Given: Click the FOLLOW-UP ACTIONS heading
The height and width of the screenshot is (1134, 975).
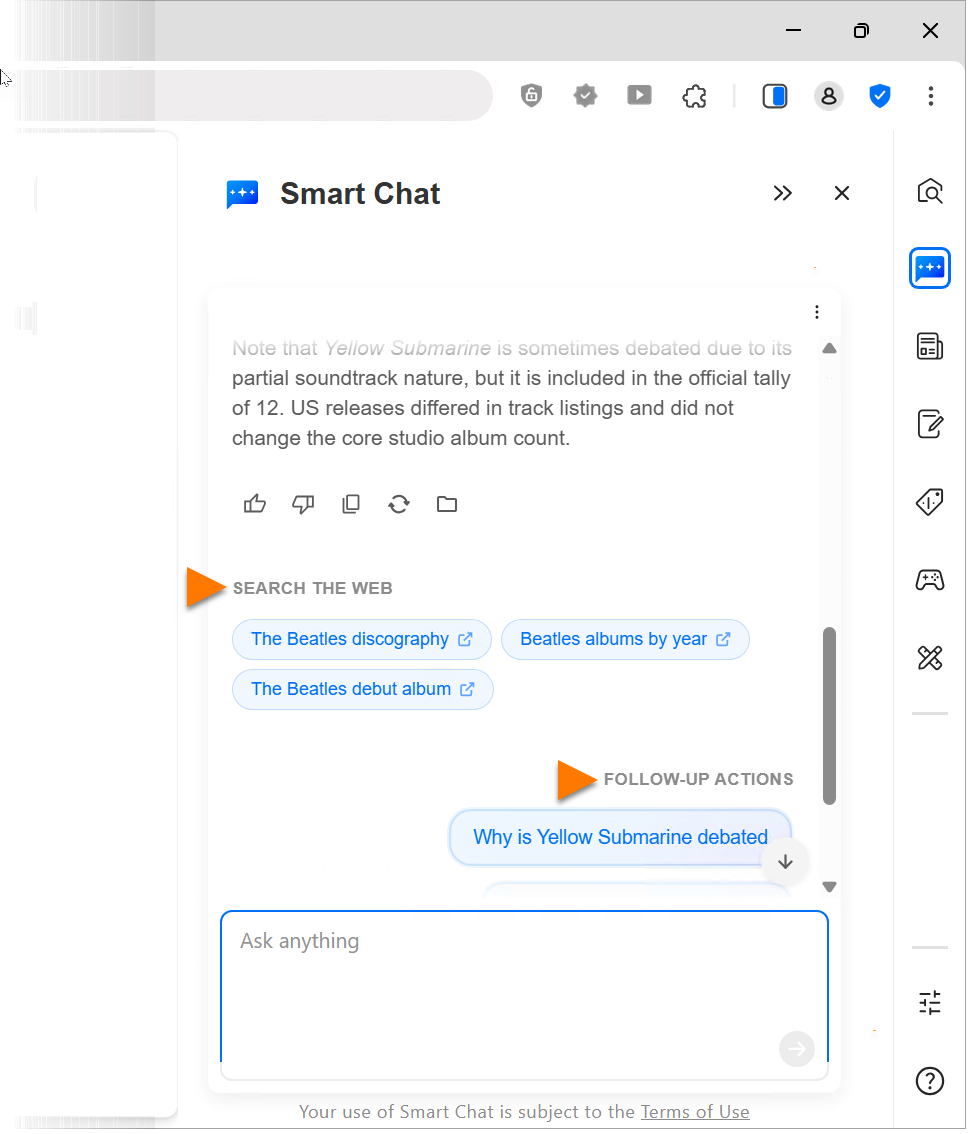Looking at the screenshot, I should coord(699,779).
